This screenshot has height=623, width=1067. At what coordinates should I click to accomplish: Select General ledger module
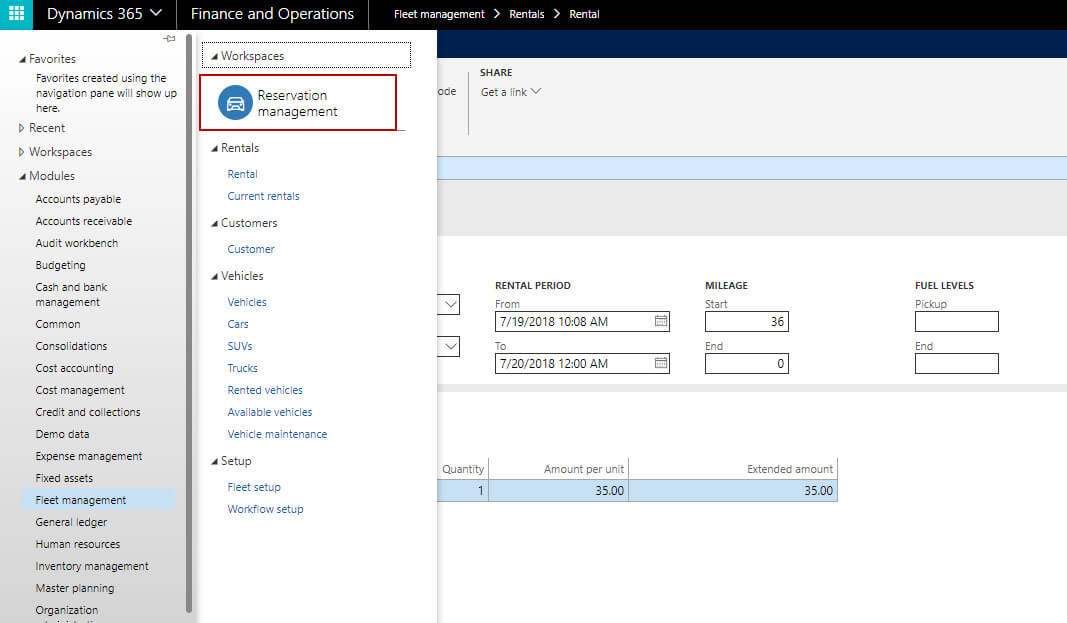point(71,522)
